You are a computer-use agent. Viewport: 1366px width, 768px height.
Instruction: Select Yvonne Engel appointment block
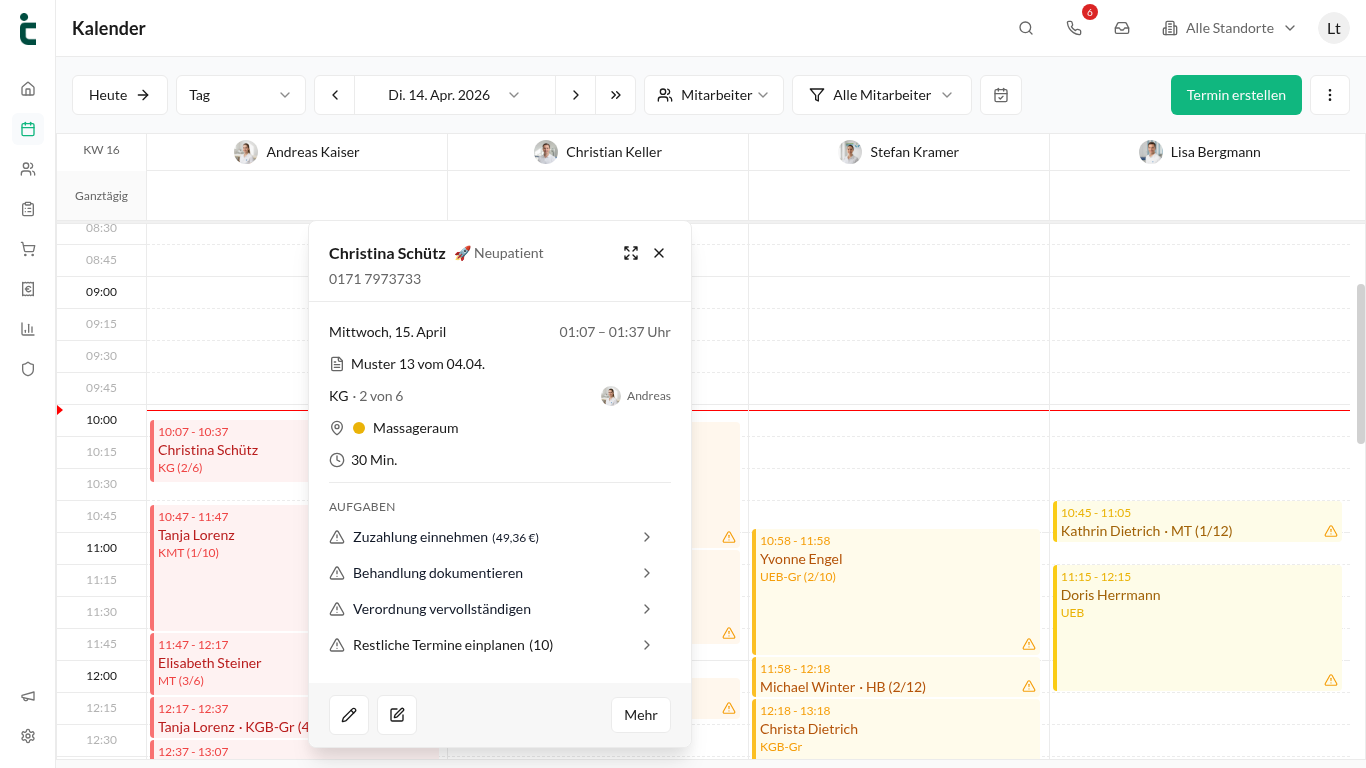pos(896,592)
